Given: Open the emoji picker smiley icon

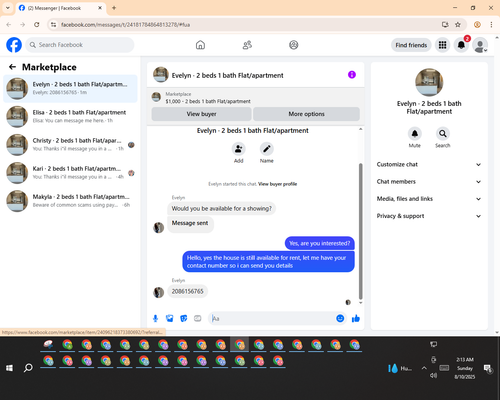Looking at the screenshot, I should click(340, 318).
